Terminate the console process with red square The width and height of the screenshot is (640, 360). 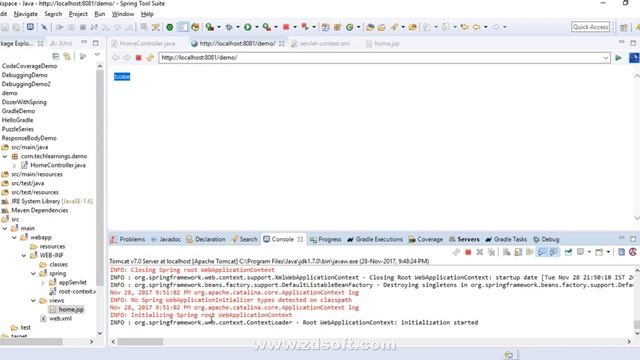point(468,252)
